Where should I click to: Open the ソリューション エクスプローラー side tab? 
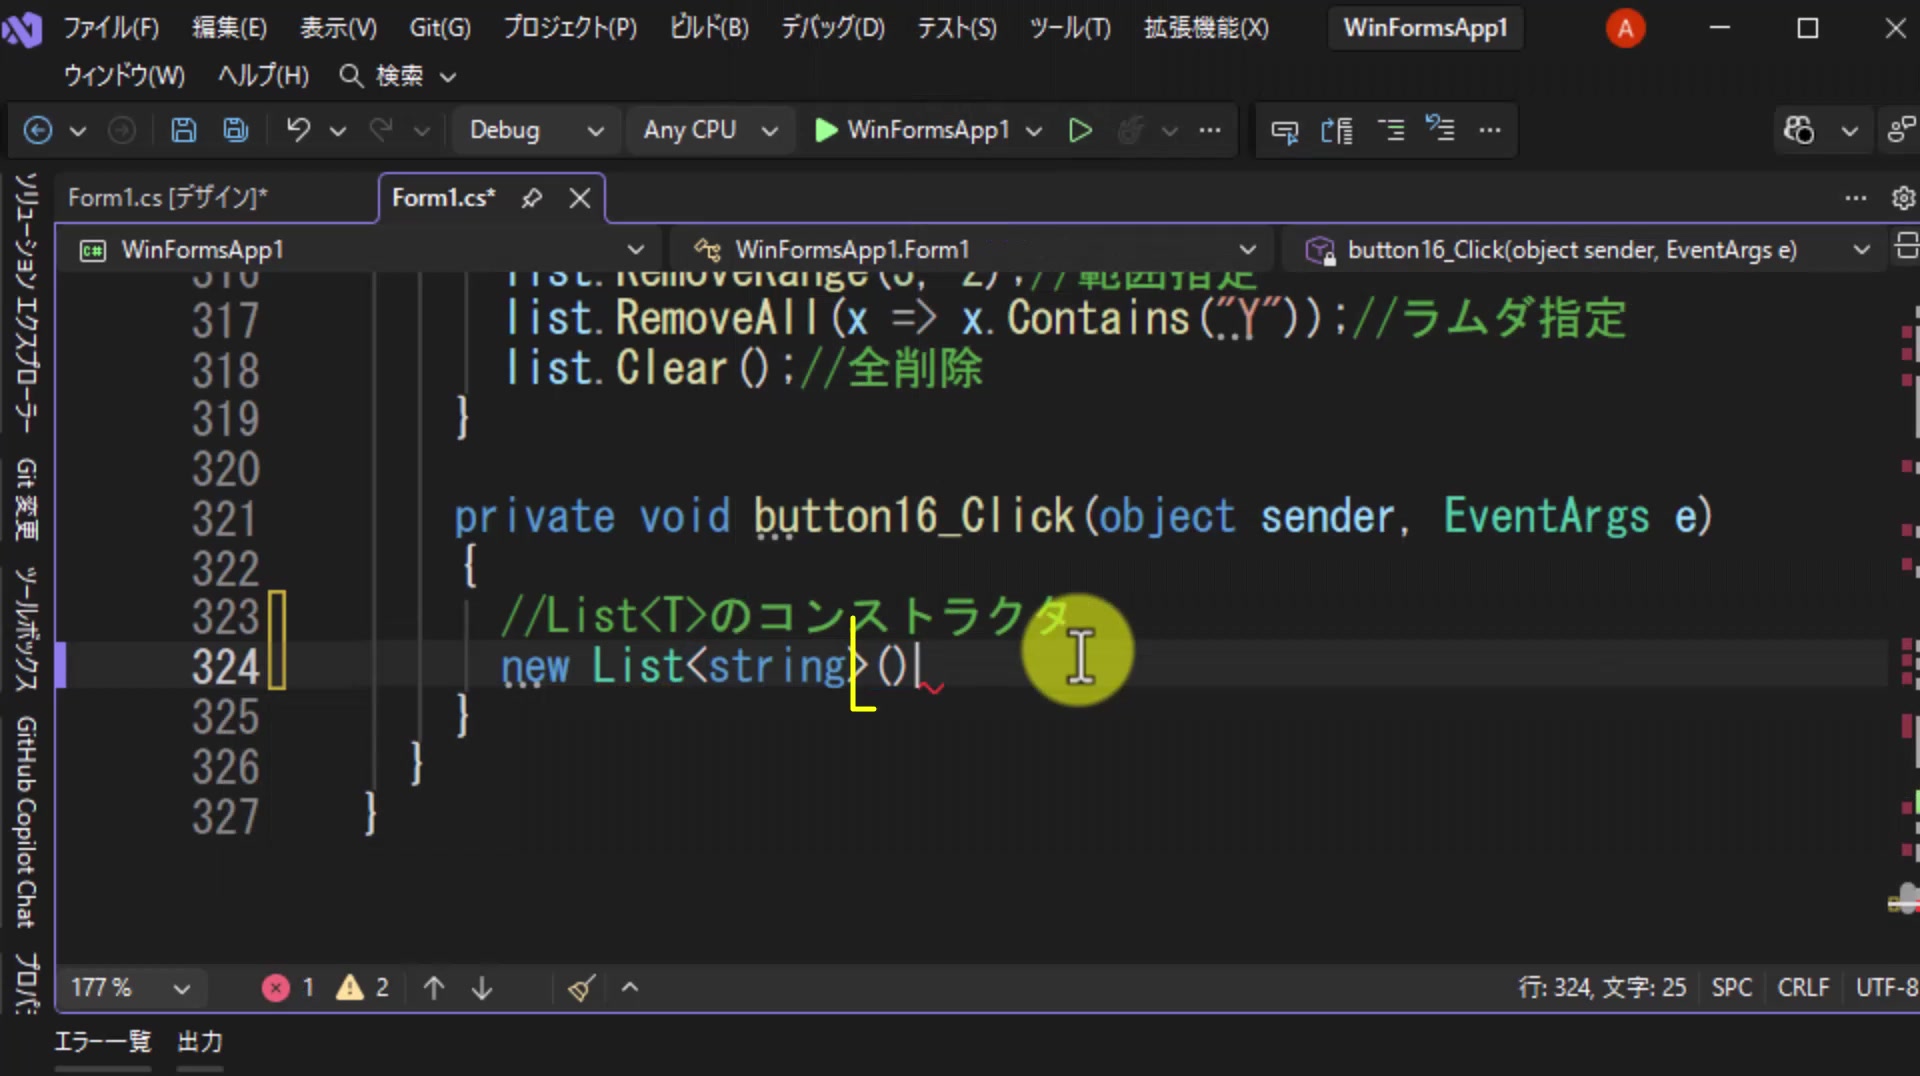(26, 302)
